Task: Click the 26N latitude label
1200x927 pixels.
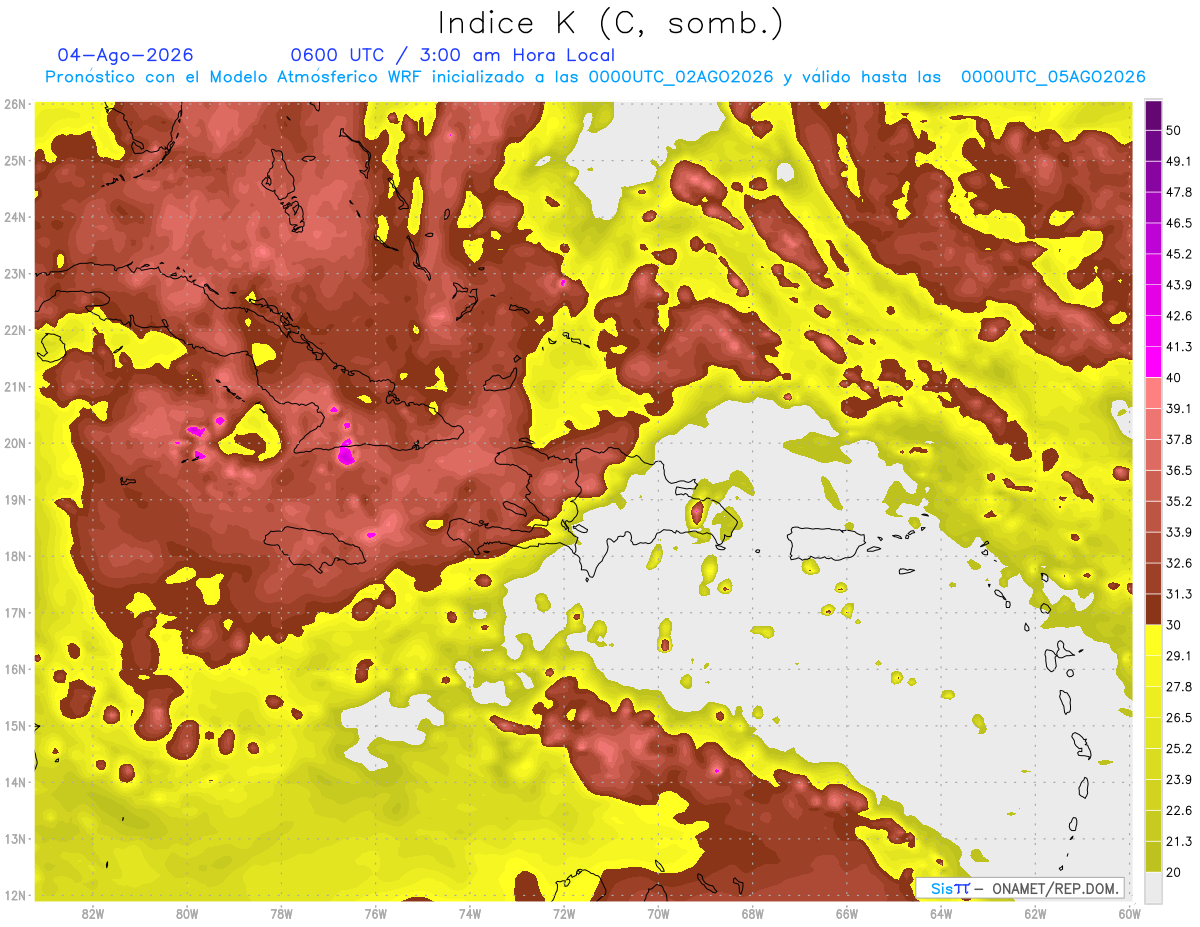Action: [15, 104]
